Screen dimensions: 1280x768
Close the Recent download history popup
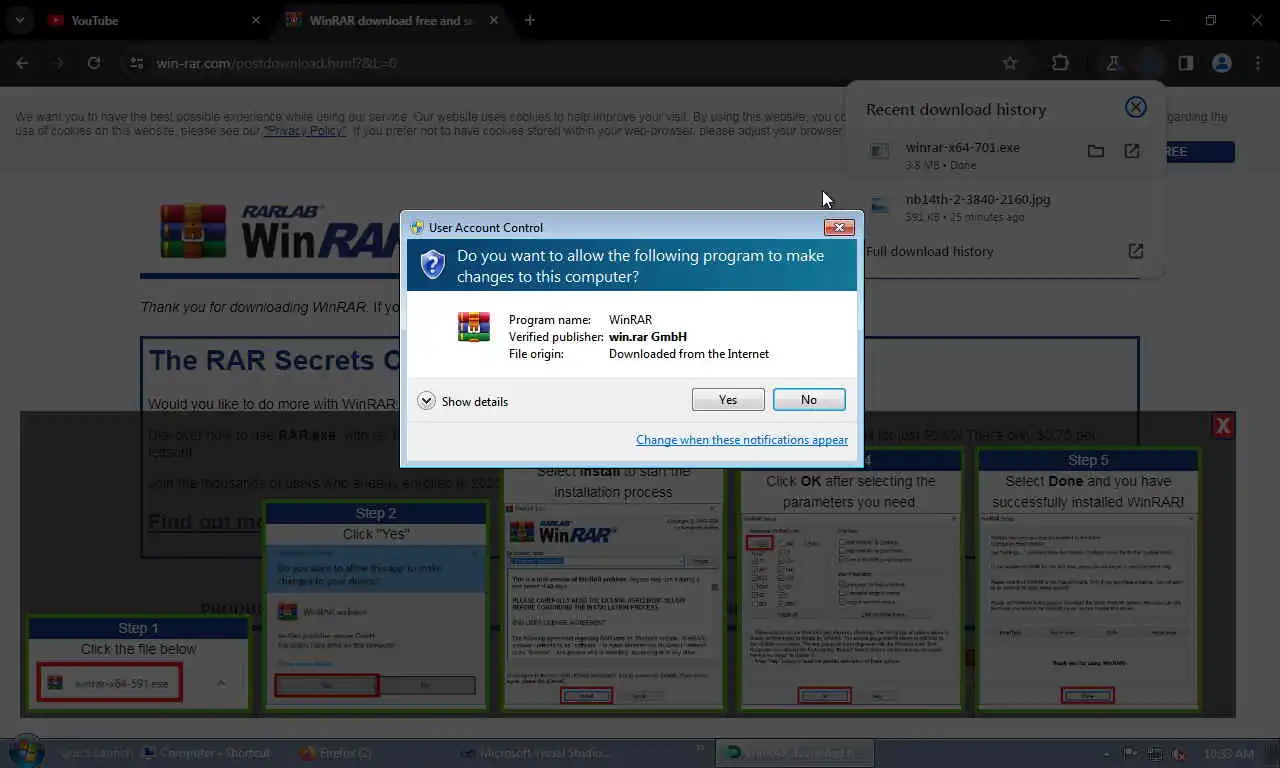[x=1135, y=107]
